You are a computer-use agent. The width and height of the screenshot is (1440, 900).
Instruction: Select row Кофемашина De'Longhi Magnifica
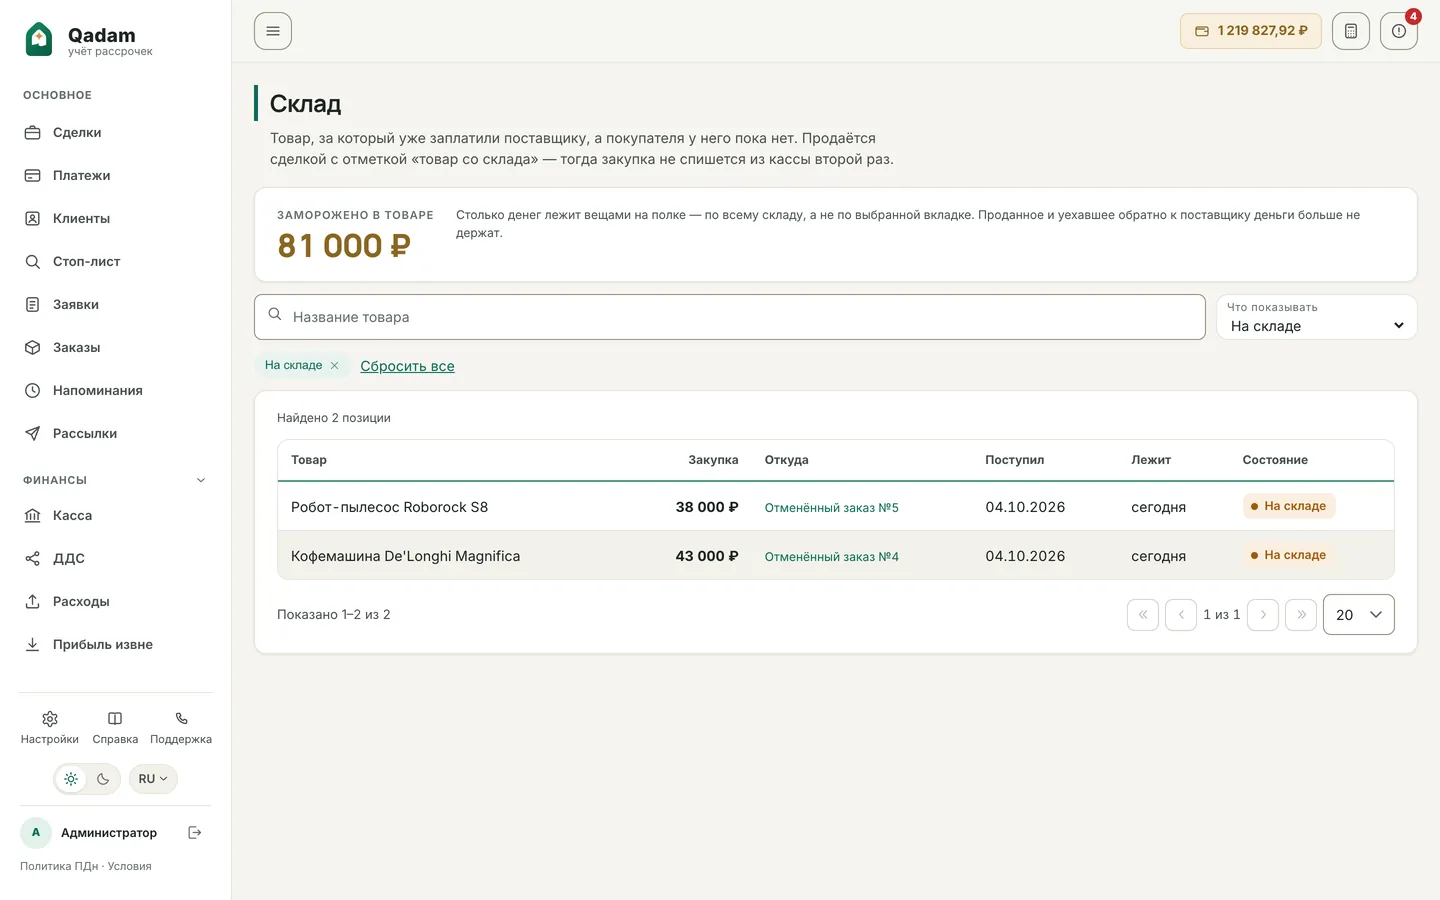tap(836, 556)
